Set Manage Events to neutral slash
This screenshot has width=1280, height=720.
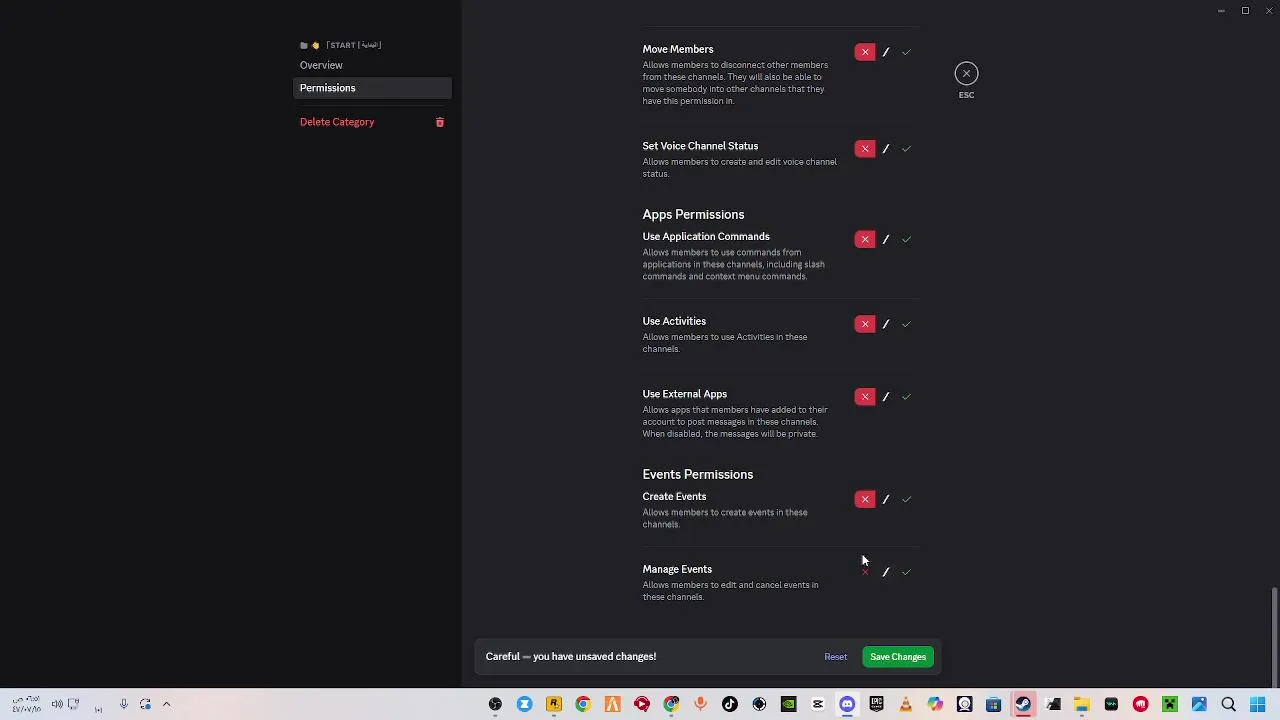point(885,572)
